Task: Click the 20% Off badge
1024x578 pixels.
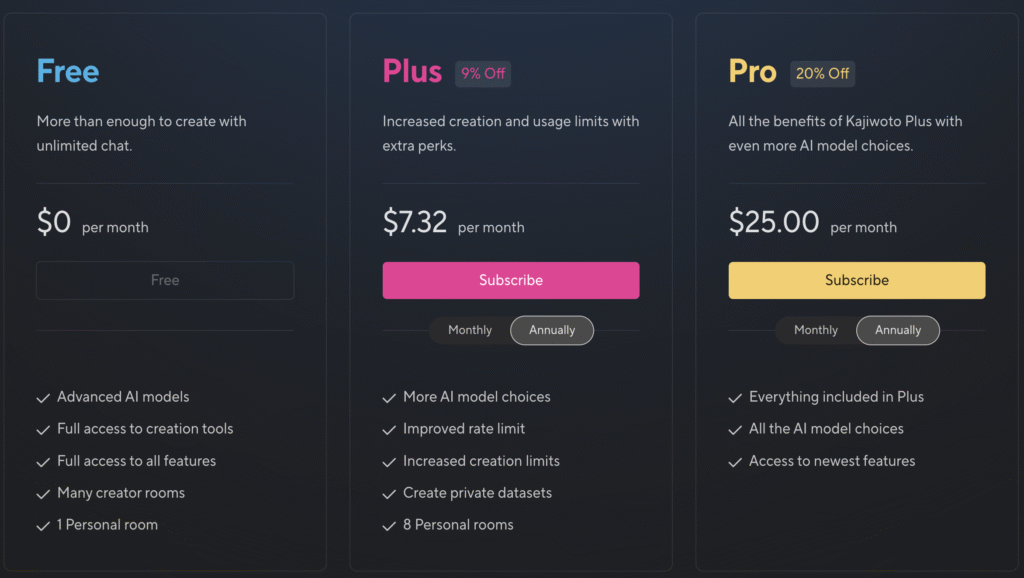Action: (x=822, y=74)
